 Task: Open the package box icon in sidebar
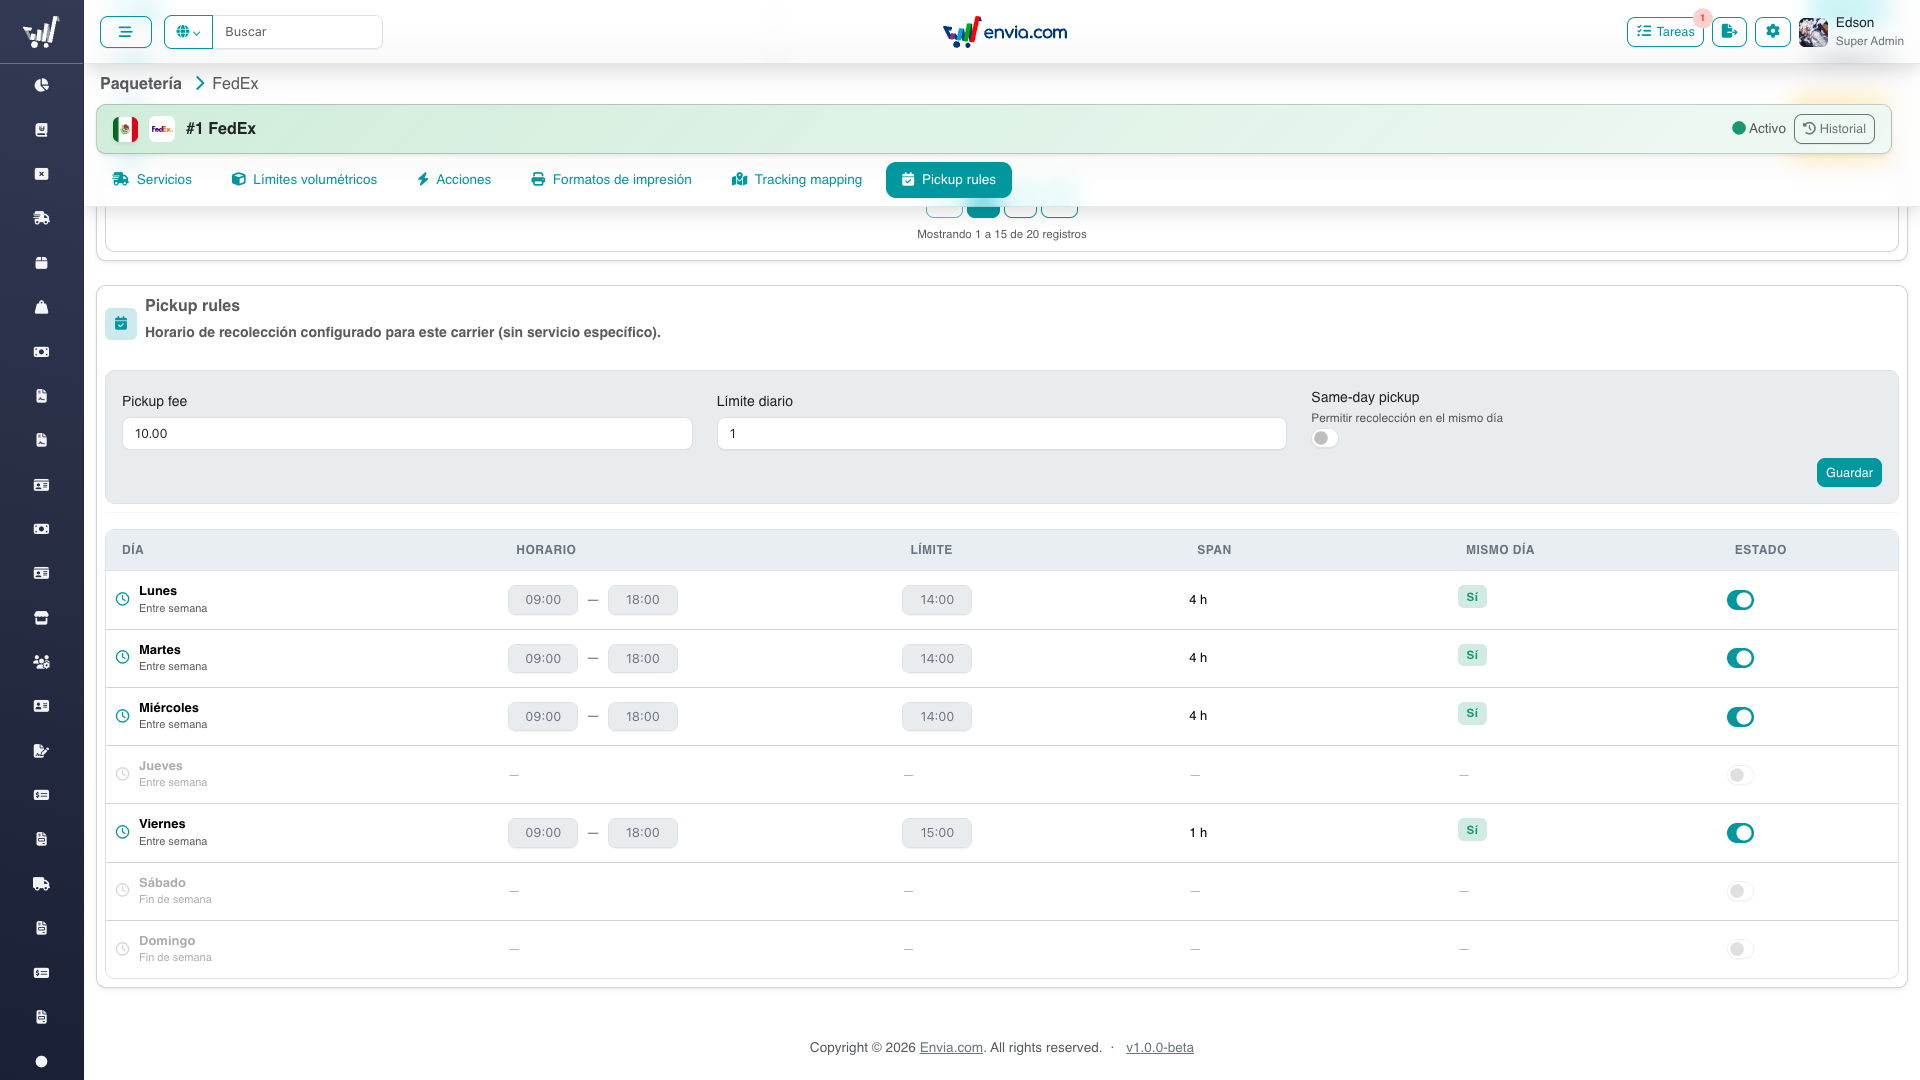[41, 263]
